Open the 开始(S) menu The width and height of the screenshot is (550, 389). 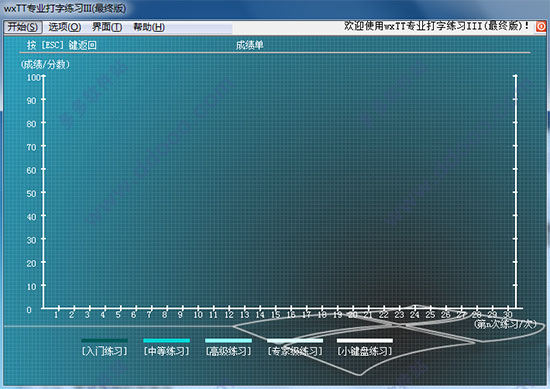point(23,27)
